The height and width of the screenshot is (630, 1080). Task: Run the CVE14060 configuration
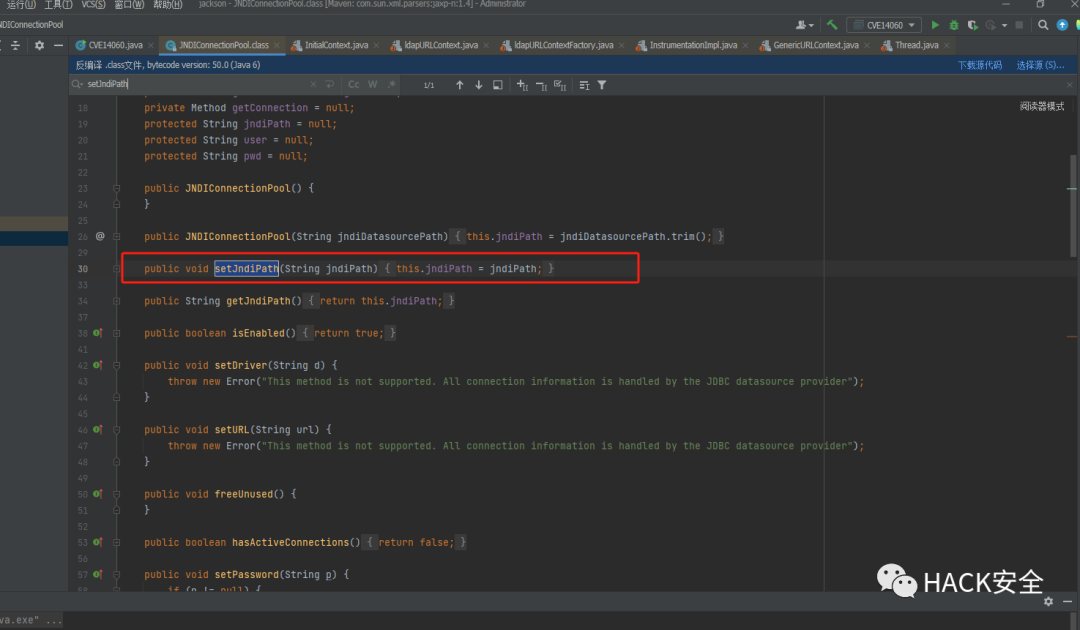click(935, 25)
